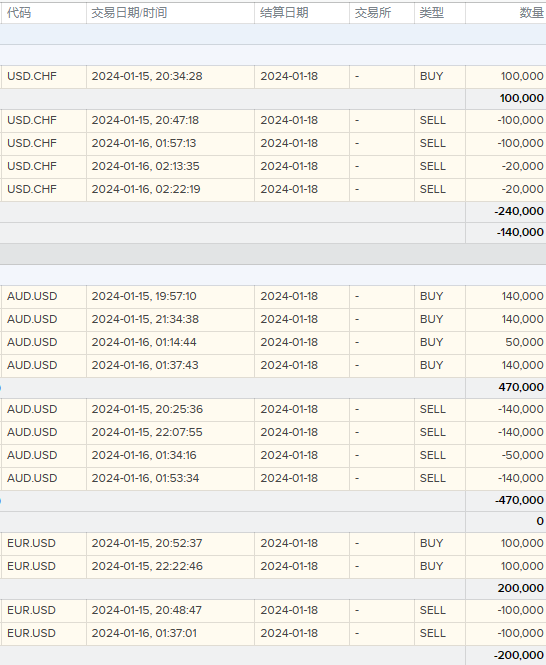This screenshot has width=546, height=665.
Task: Select the -470,000 AUD.USD sell subtotal
Action: [x=519, y=500]
